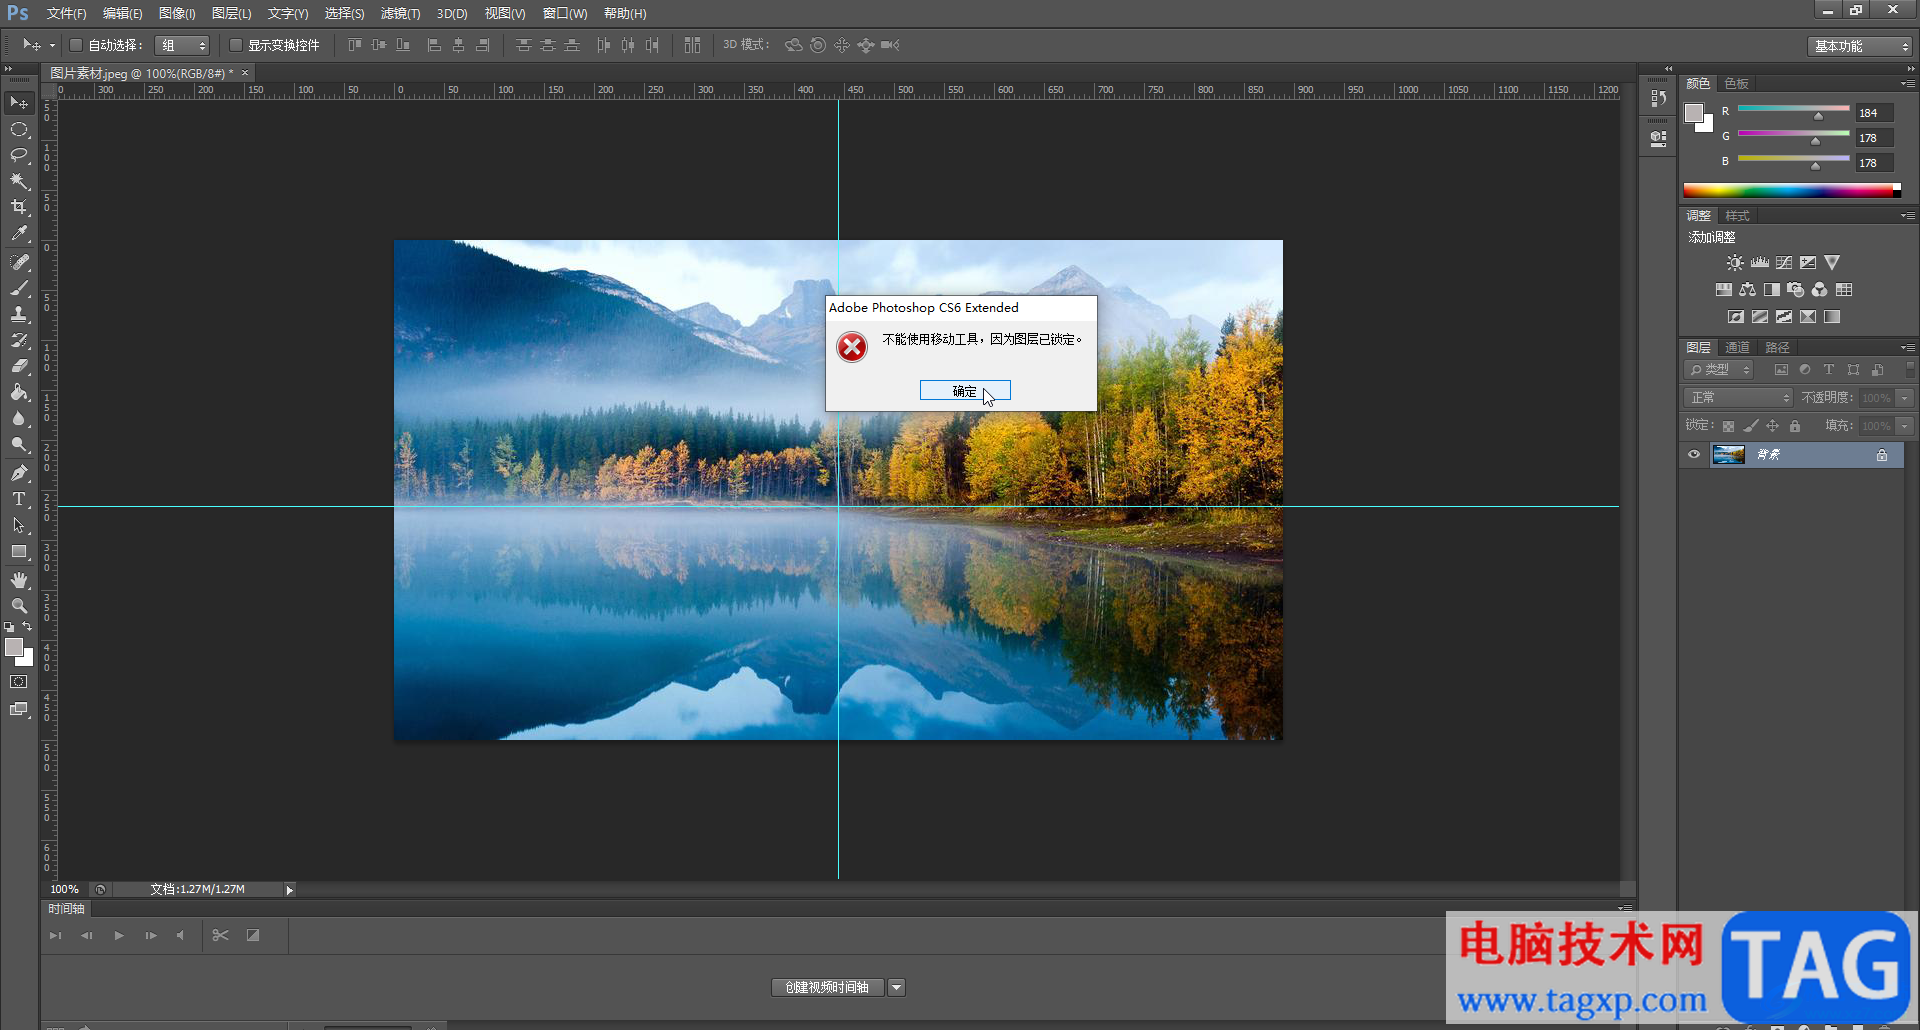
Task: Add a Channel Mixer adjustment
Action: click(1820, 290)
